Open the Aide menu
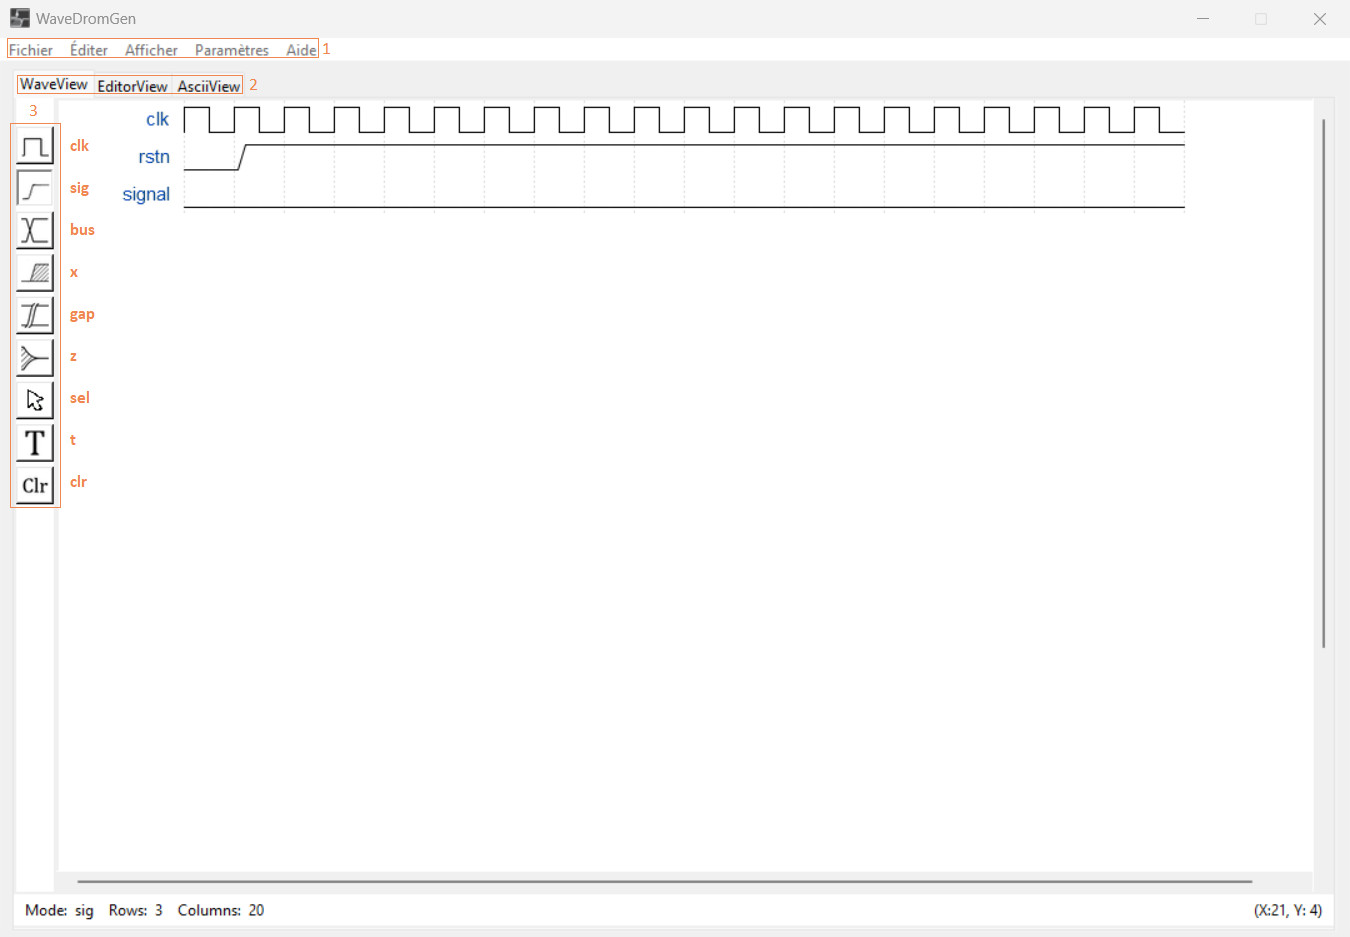The width and height of the screenshot is (1350, 937). coord(301,50)
